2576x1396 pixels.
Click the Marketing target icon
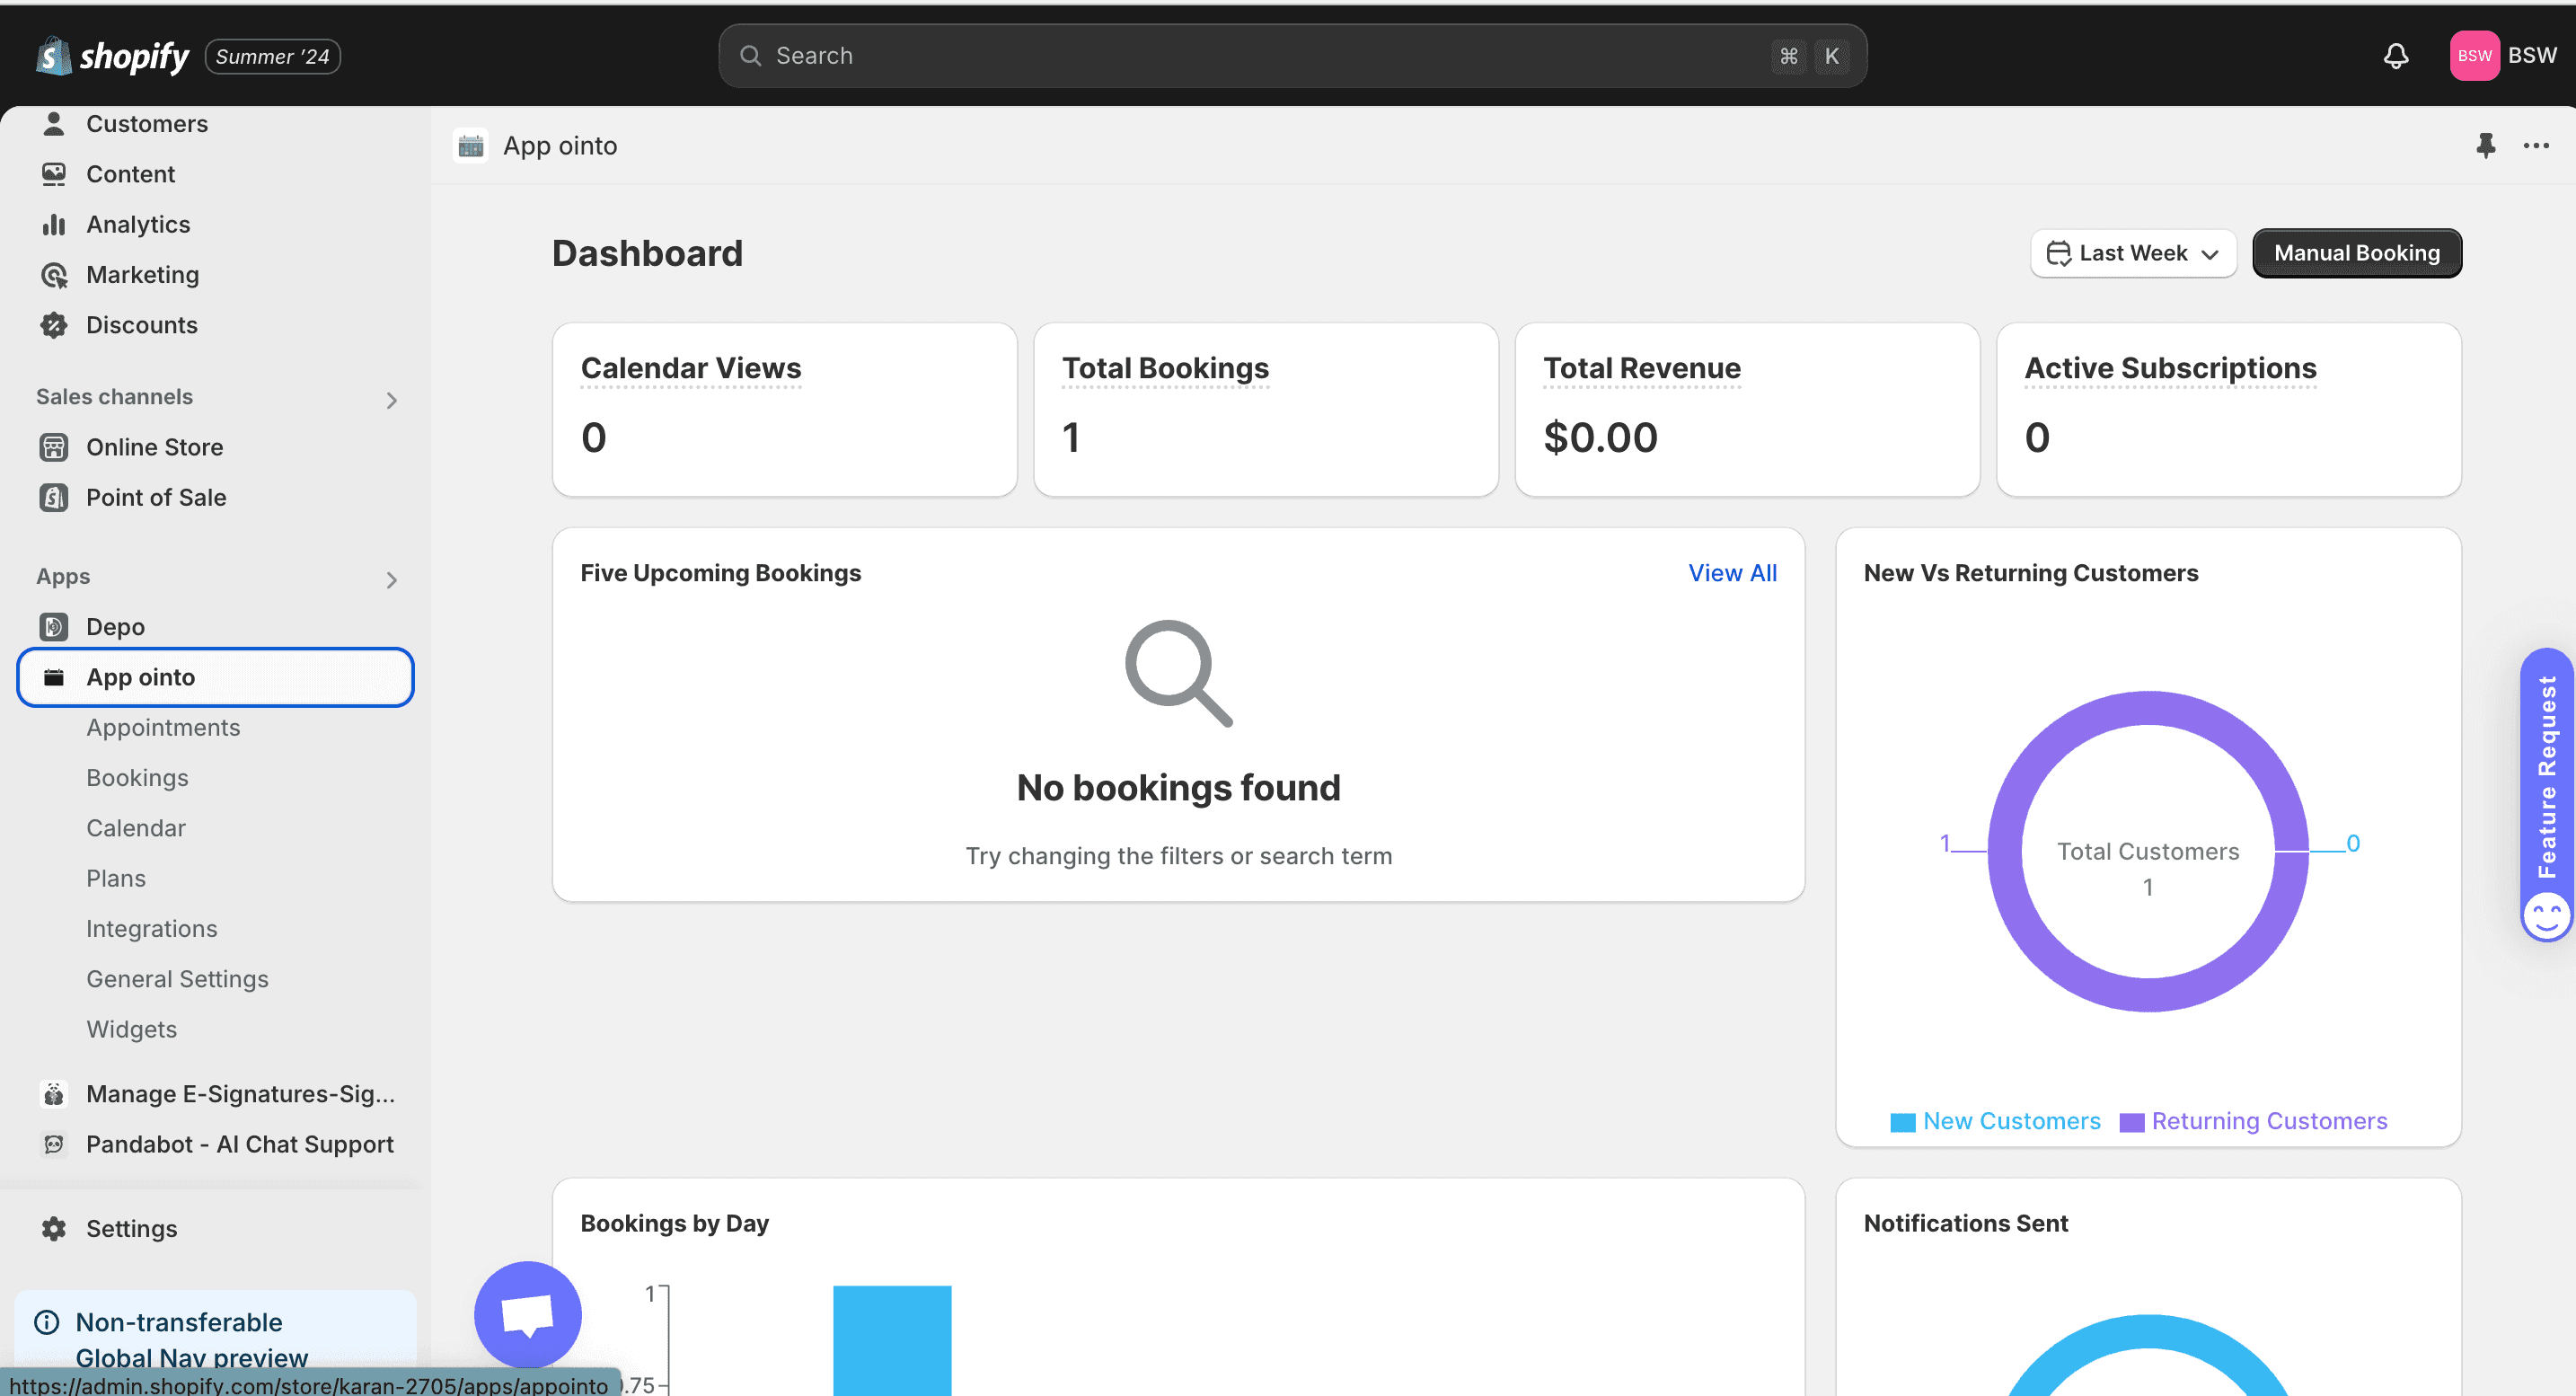coord(54,275)
